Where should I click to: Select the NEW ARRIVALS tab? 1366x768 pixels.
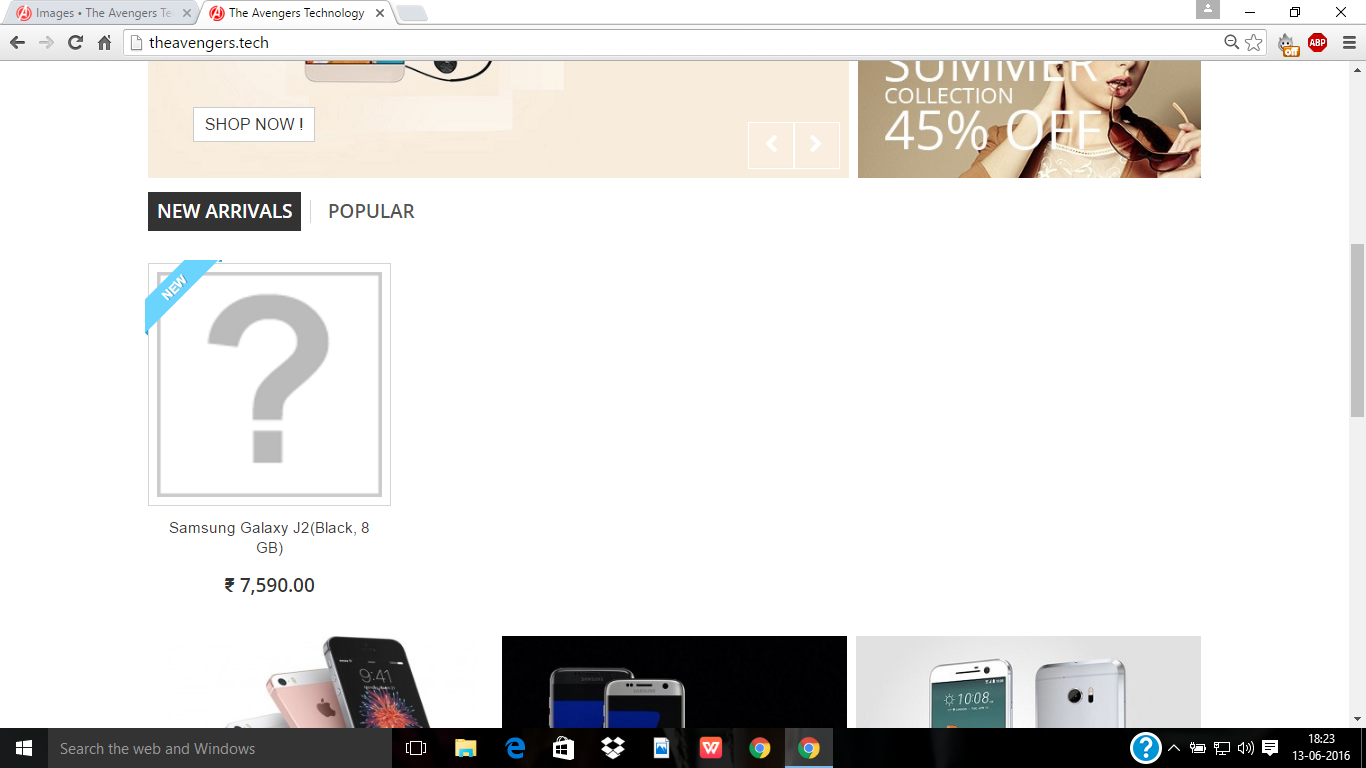pyautogui.click(x=225, y=211)
